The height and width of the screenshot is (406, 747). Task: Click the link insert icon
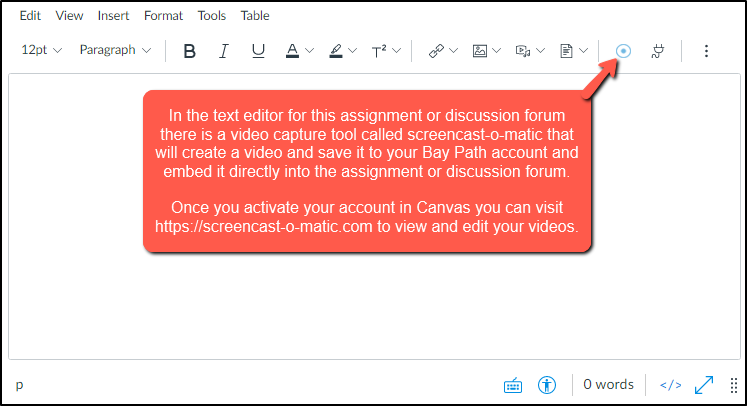pos(436,51)
